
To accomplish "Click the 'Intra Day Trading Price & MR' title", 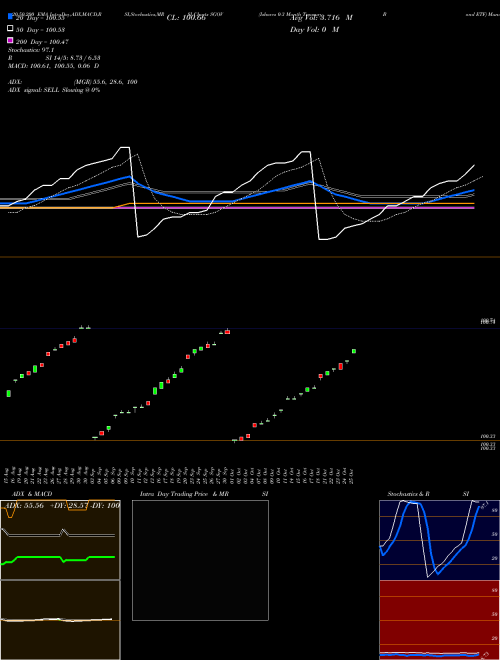I will pos(184,494).
